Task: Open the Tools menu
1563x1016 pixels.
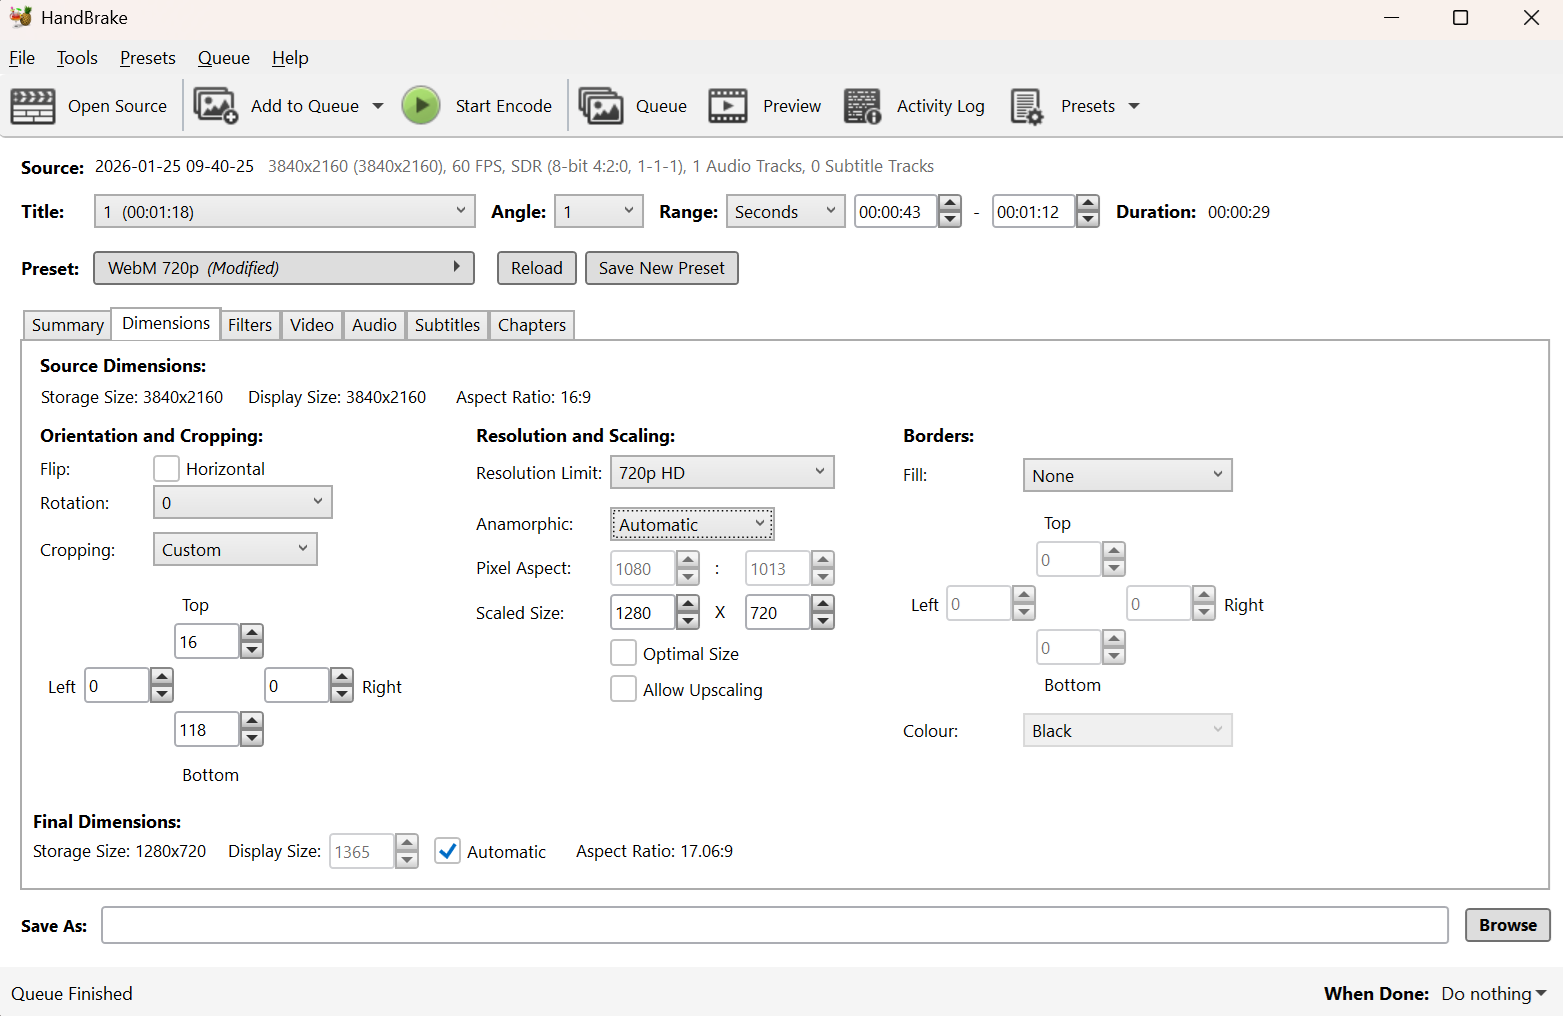Action: [x=77, y=58]
